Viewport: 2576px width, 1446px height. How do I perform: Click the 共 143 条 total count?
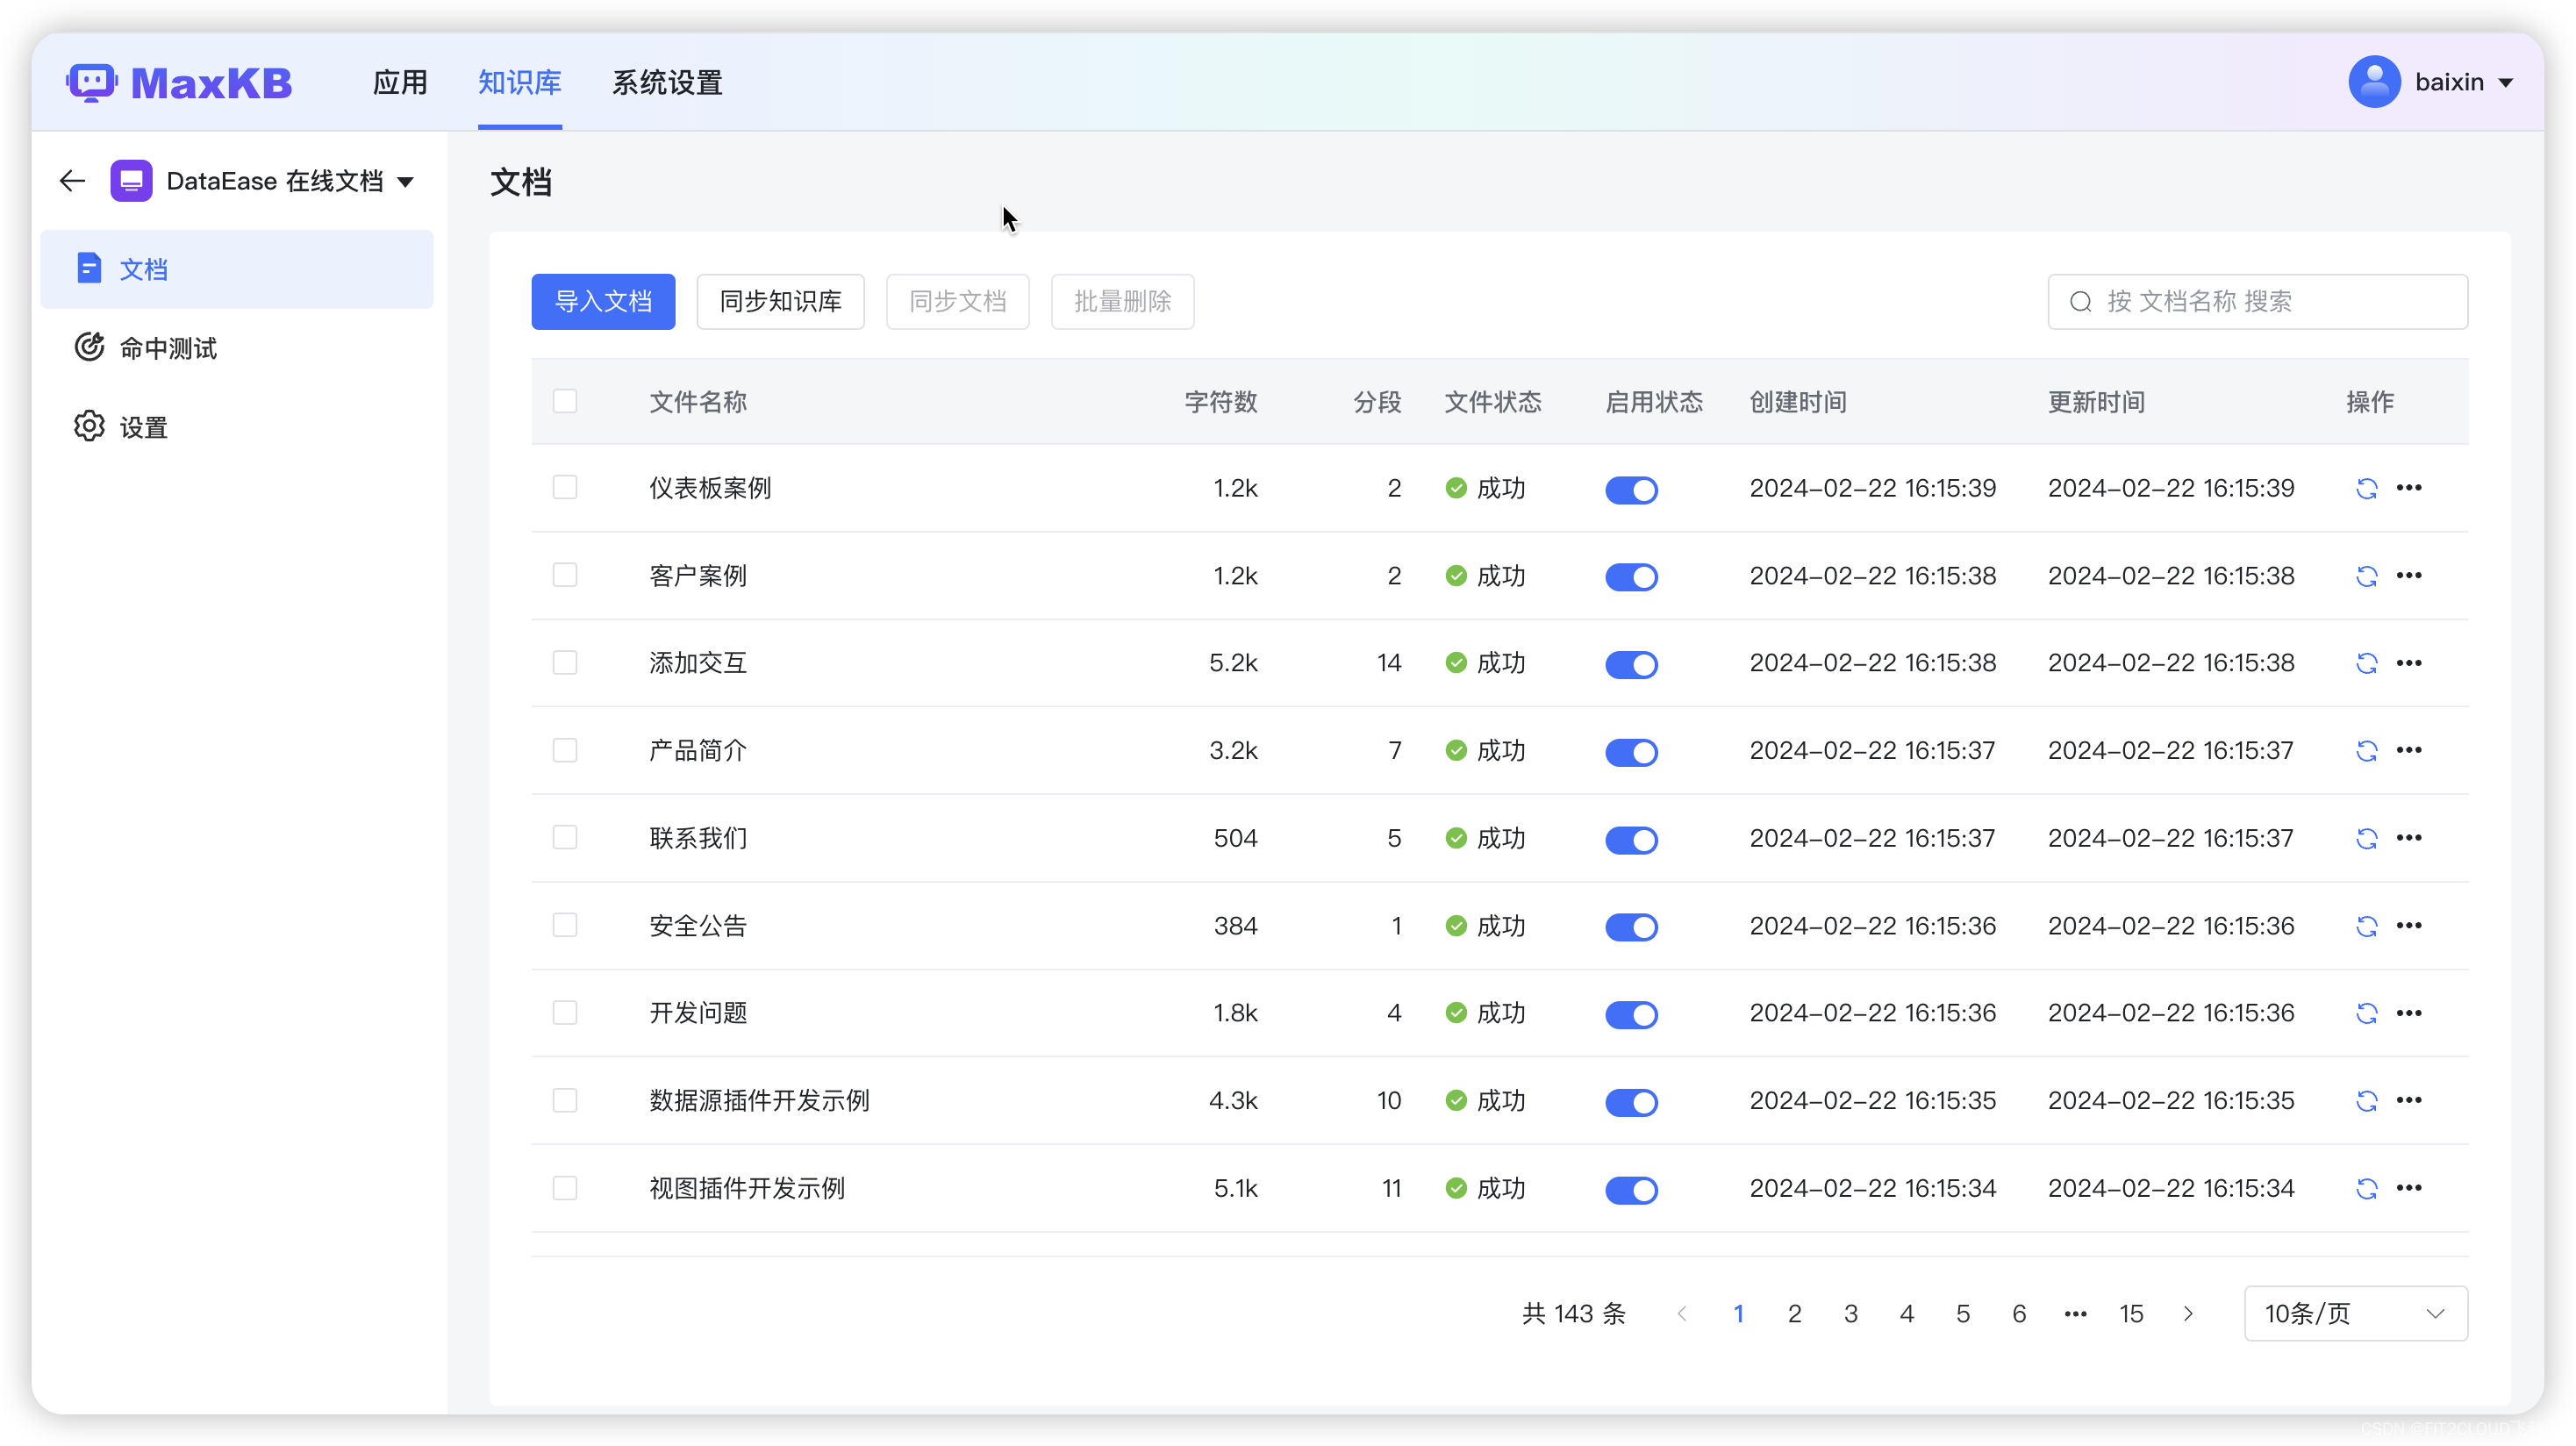1573,1313
